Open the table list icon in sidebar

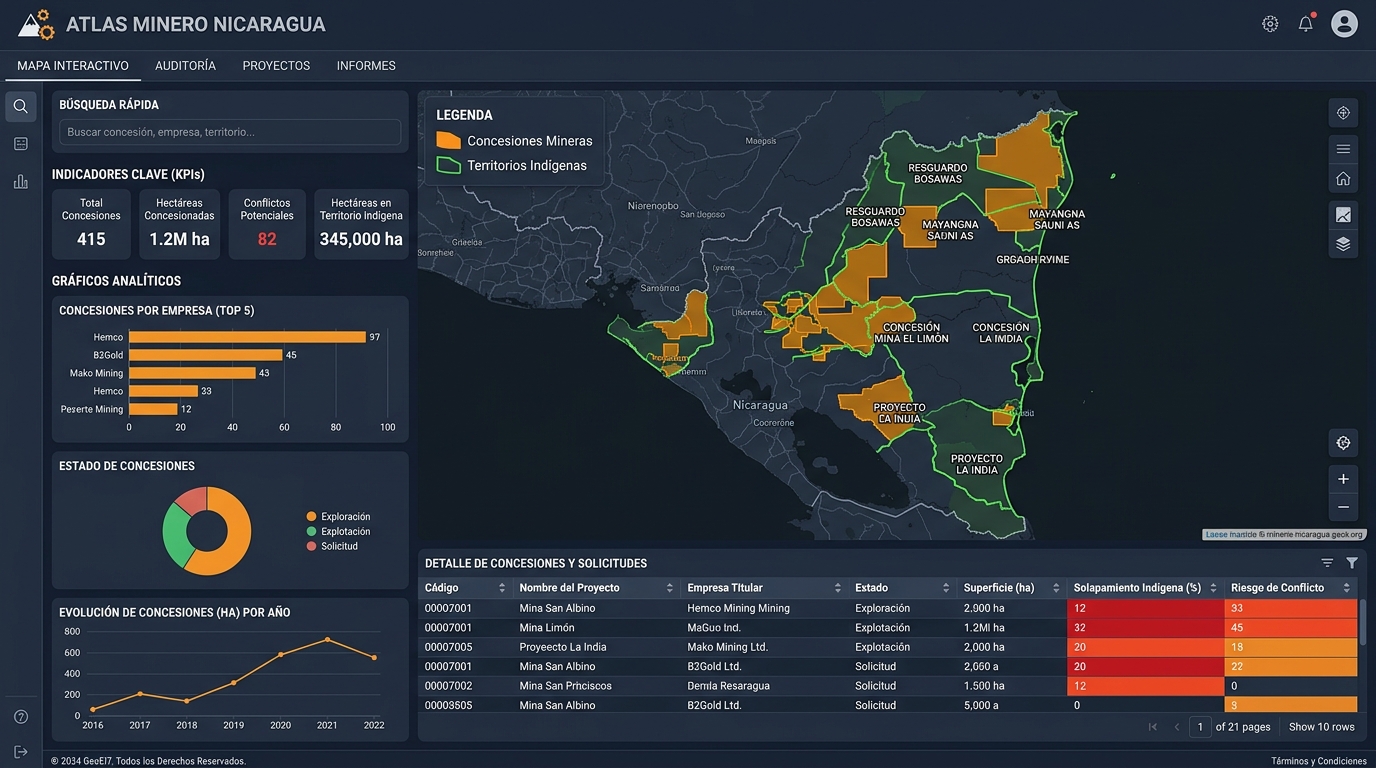[21, 144]
